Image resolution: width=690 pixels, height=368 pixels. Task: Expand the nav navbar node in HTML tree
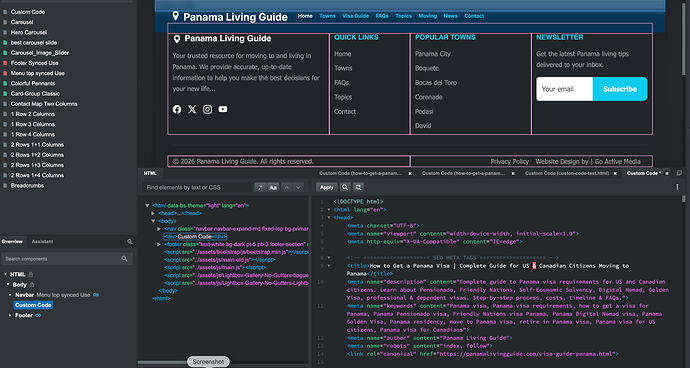(159, 229)
